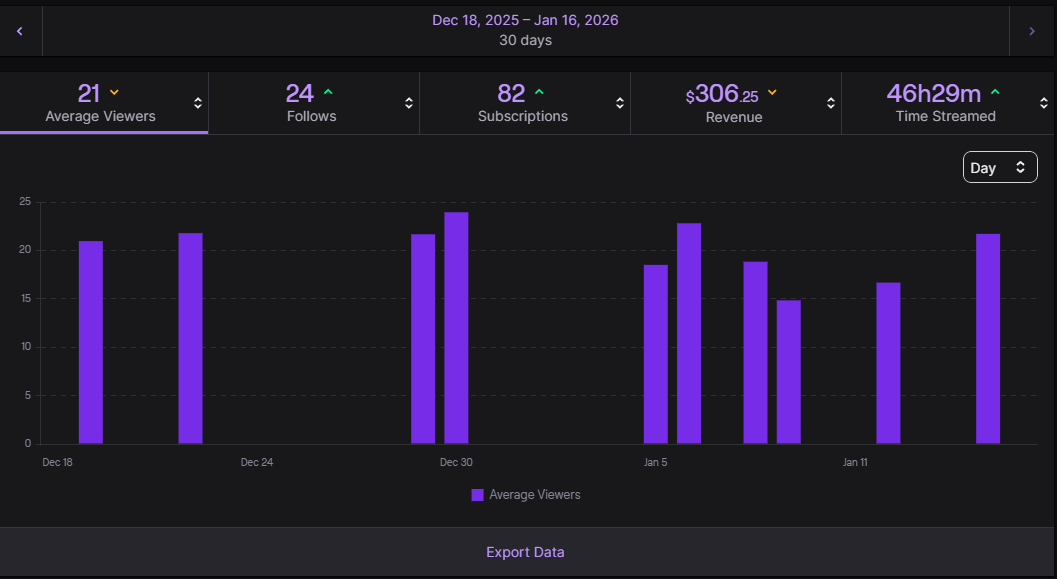1057x579 pixels.
Task: Click the upward trend arrow next to 82
Action: pos(539,92)
